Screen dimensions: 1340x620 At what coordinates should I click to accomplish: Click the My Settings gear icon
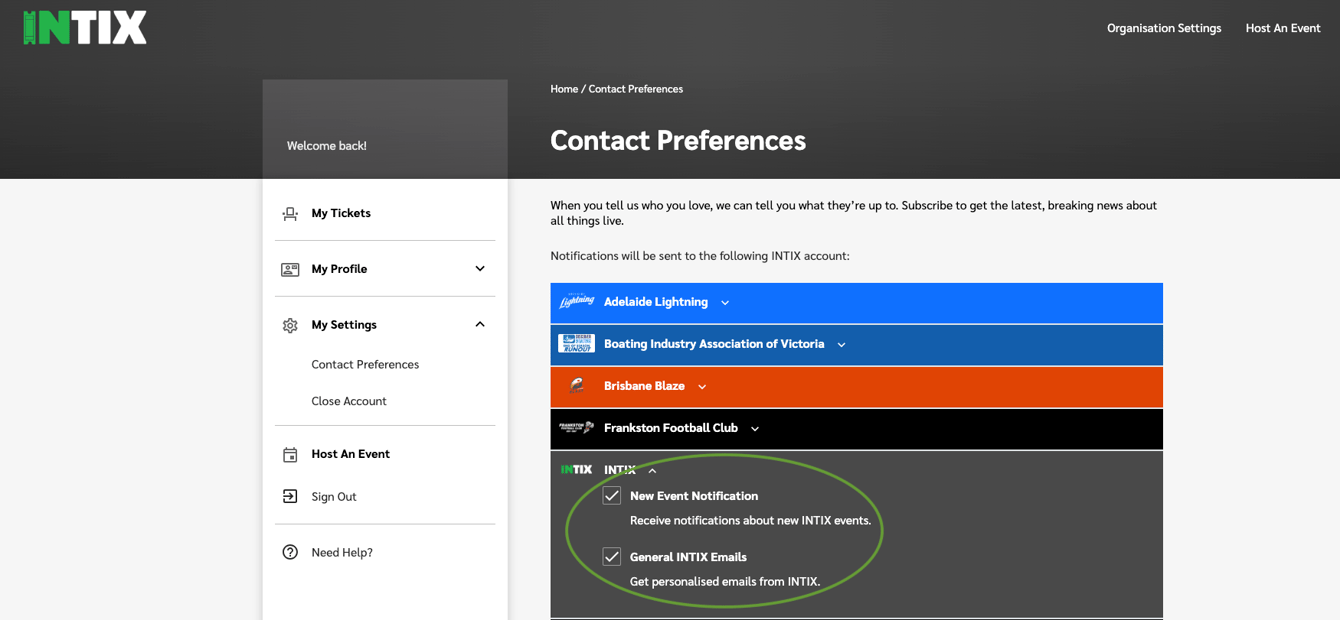point(290,325)
